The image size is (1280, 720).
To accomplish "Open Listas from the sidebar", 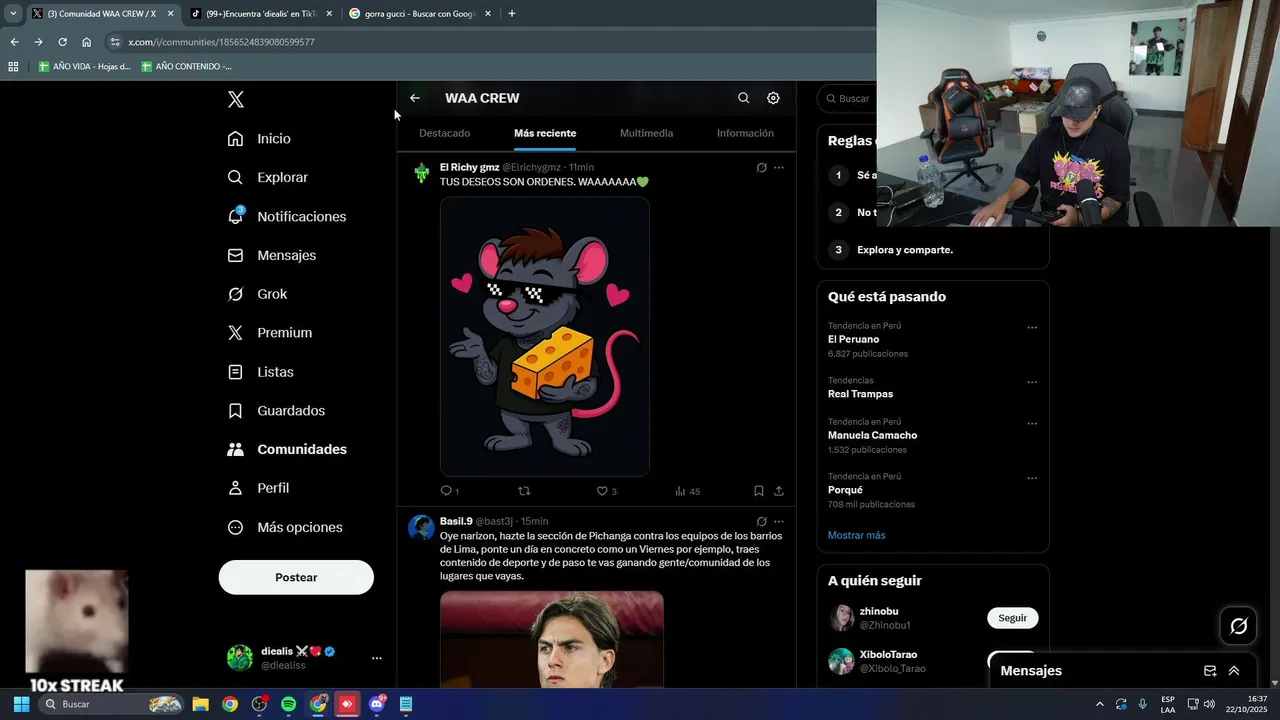I will (x=260, y=372).
